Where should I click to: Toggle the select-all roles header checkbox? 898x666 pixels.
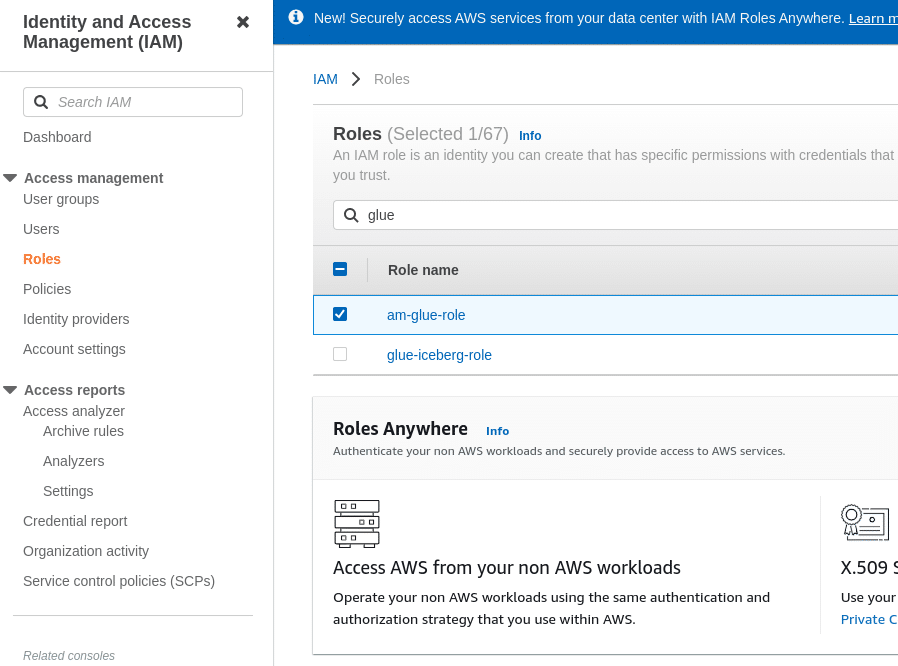pos(340,269)
